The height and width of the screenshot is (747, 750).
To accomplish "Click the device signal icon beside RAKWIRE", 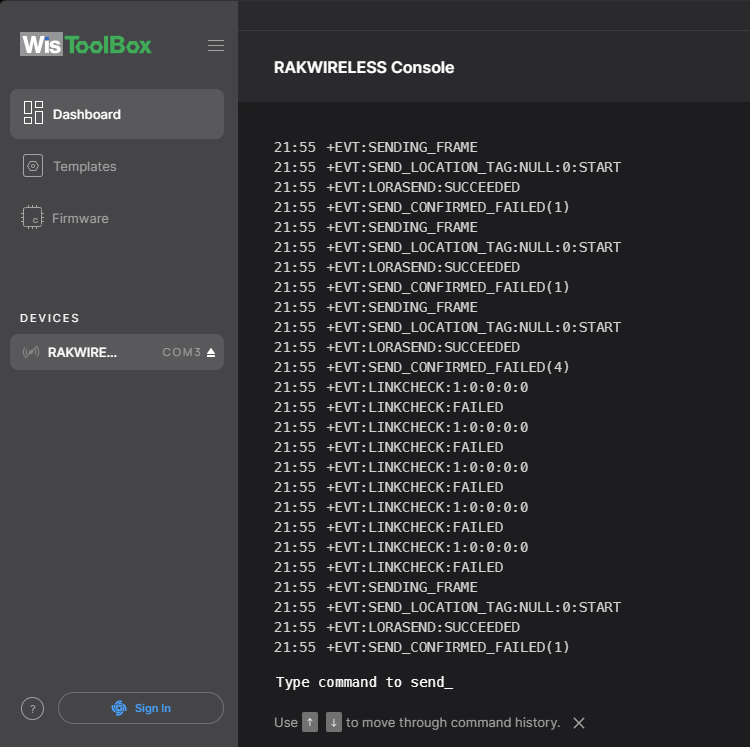I will point(30,352).
